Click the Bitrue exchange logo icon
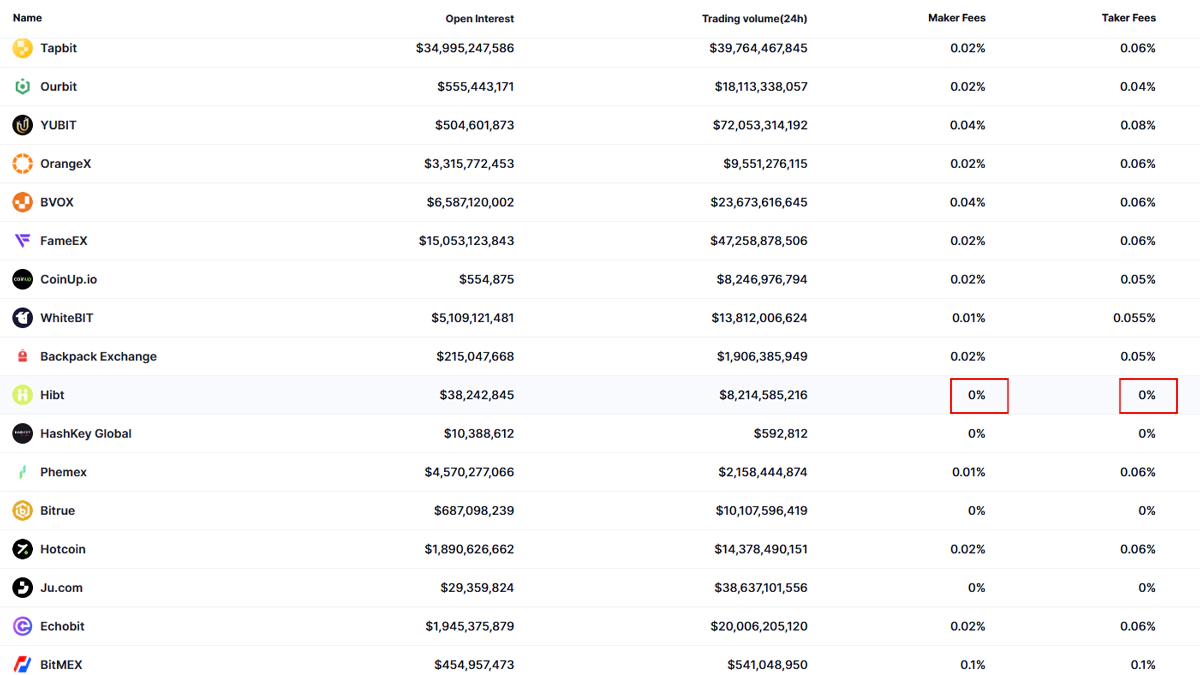Screen dimensions: 1200x675 pyautogui.click(x=22, y=511)
